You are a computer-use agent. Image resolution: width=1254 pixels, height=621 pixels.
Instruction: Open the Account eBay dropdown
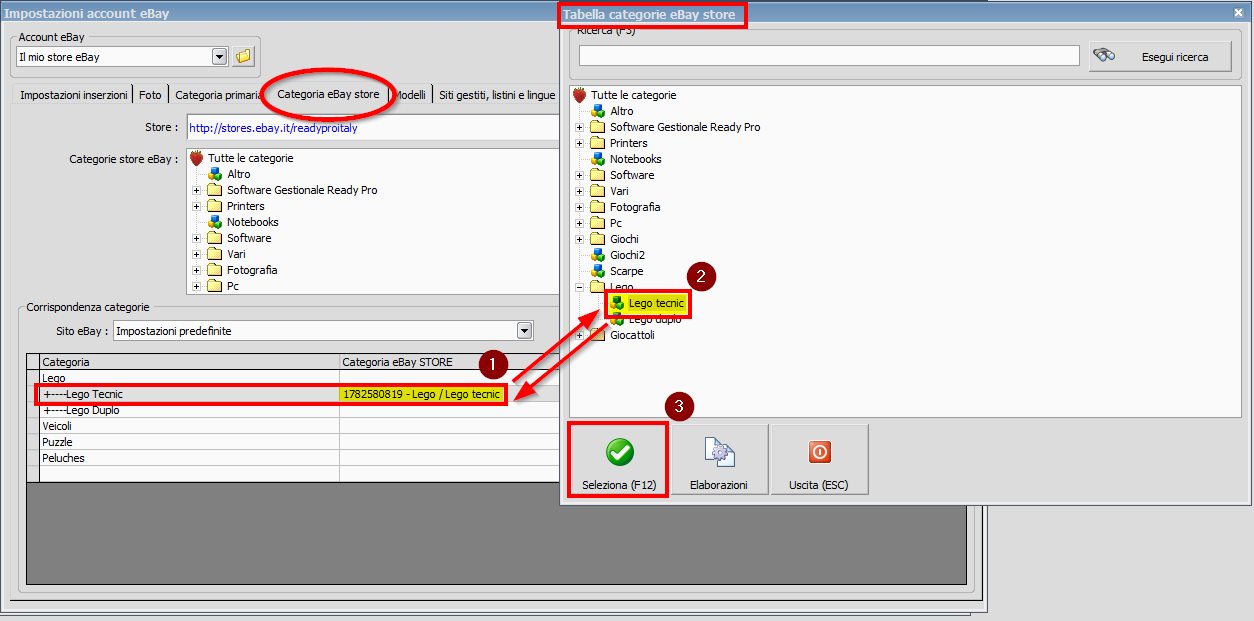[x=220, y=57]
